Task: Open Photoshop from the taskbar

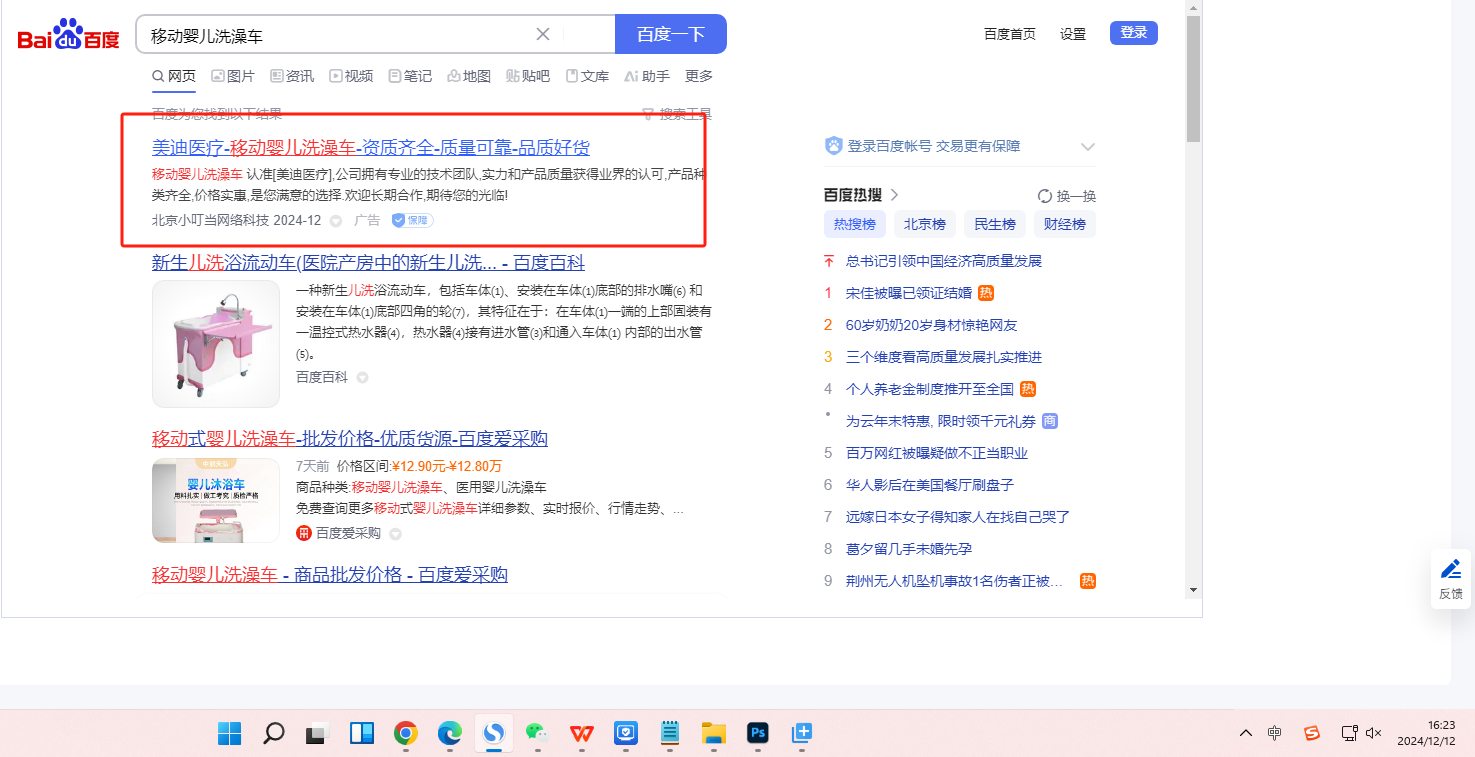Action: [758, 734]
